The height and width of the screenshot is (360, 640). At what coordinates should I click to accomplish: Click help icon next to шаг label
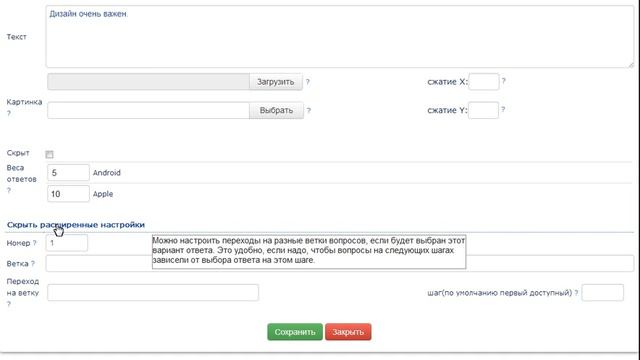tap(576, 293)
